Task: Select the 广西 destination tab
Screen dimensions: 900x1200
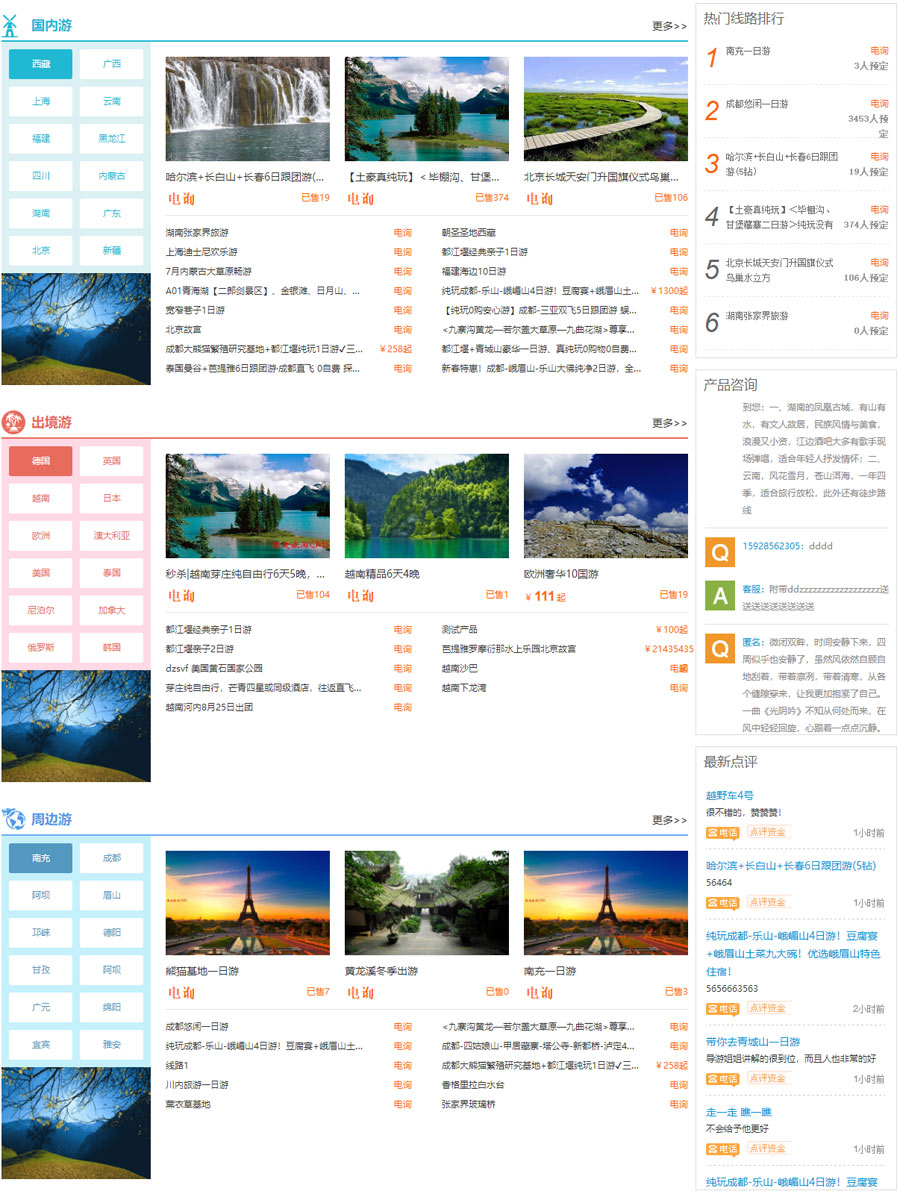Action: click(112, 64)
